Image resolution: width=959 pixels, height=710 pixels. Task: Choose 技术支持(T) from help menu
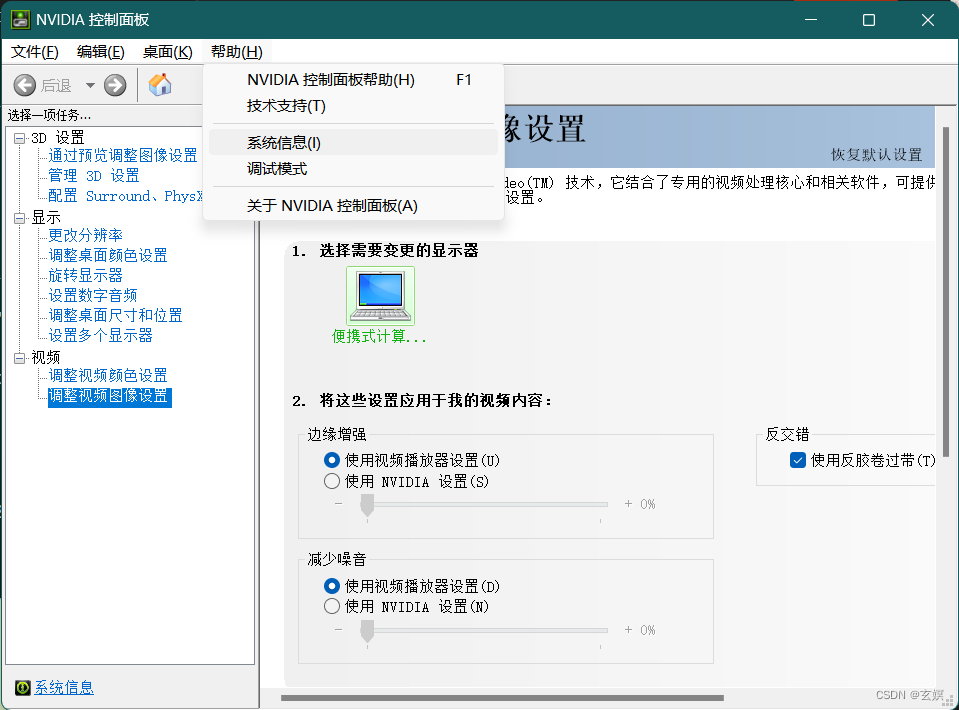click(x=354, y=106)
